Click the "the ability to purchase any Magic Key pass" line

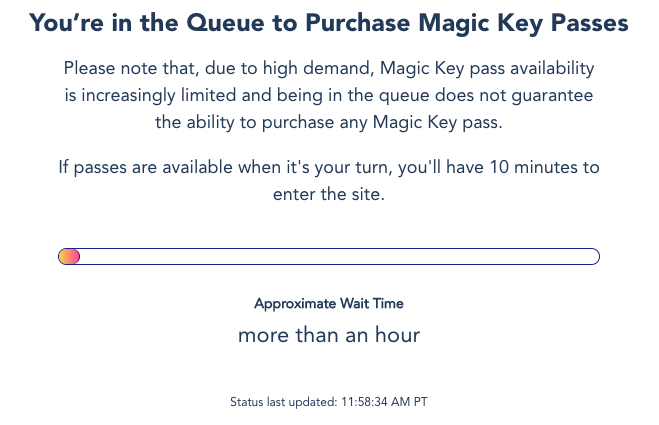click(329, 122)
